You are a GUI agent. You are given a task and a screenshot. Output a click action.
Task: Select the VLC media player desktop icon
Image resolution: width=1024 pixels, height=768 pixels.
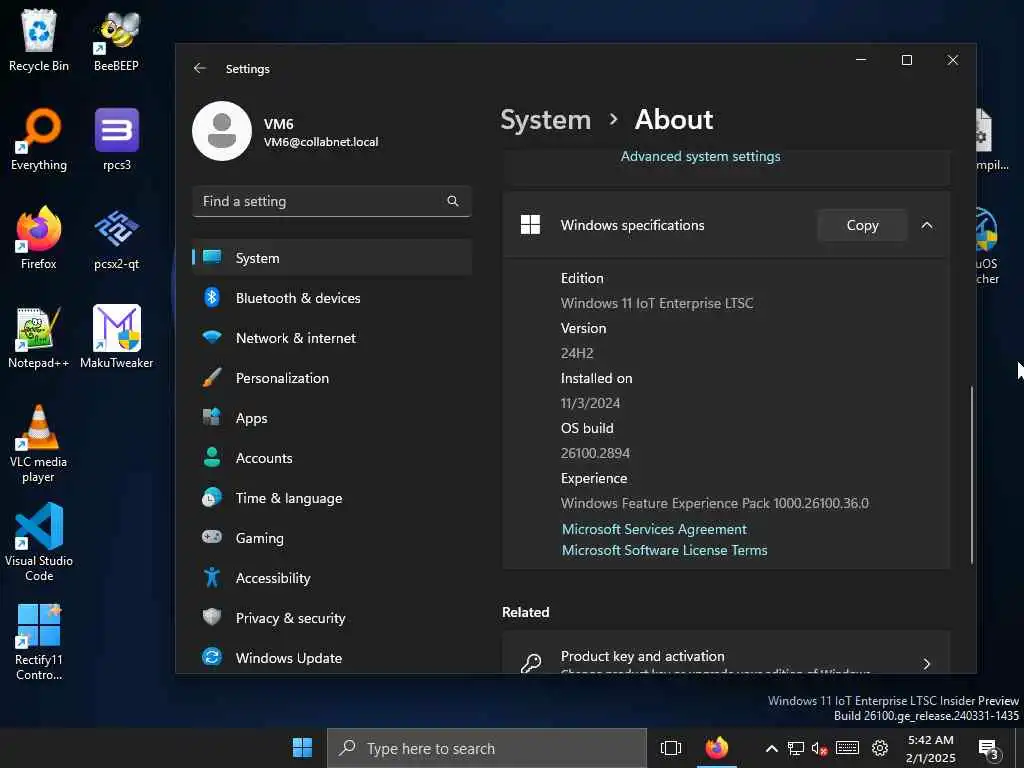coord(39,444)
